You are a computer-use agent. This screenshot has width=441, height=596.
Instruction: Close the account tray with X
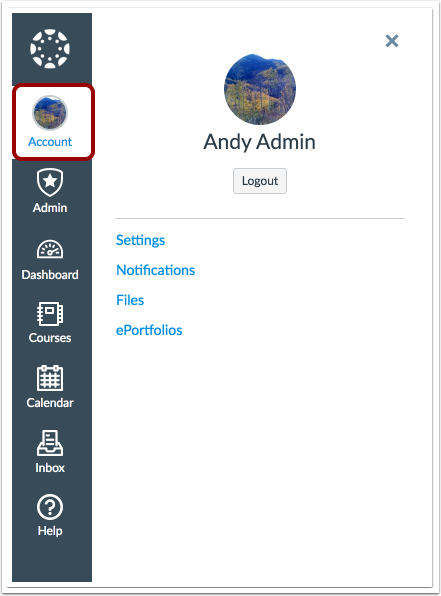coord(392,41)
